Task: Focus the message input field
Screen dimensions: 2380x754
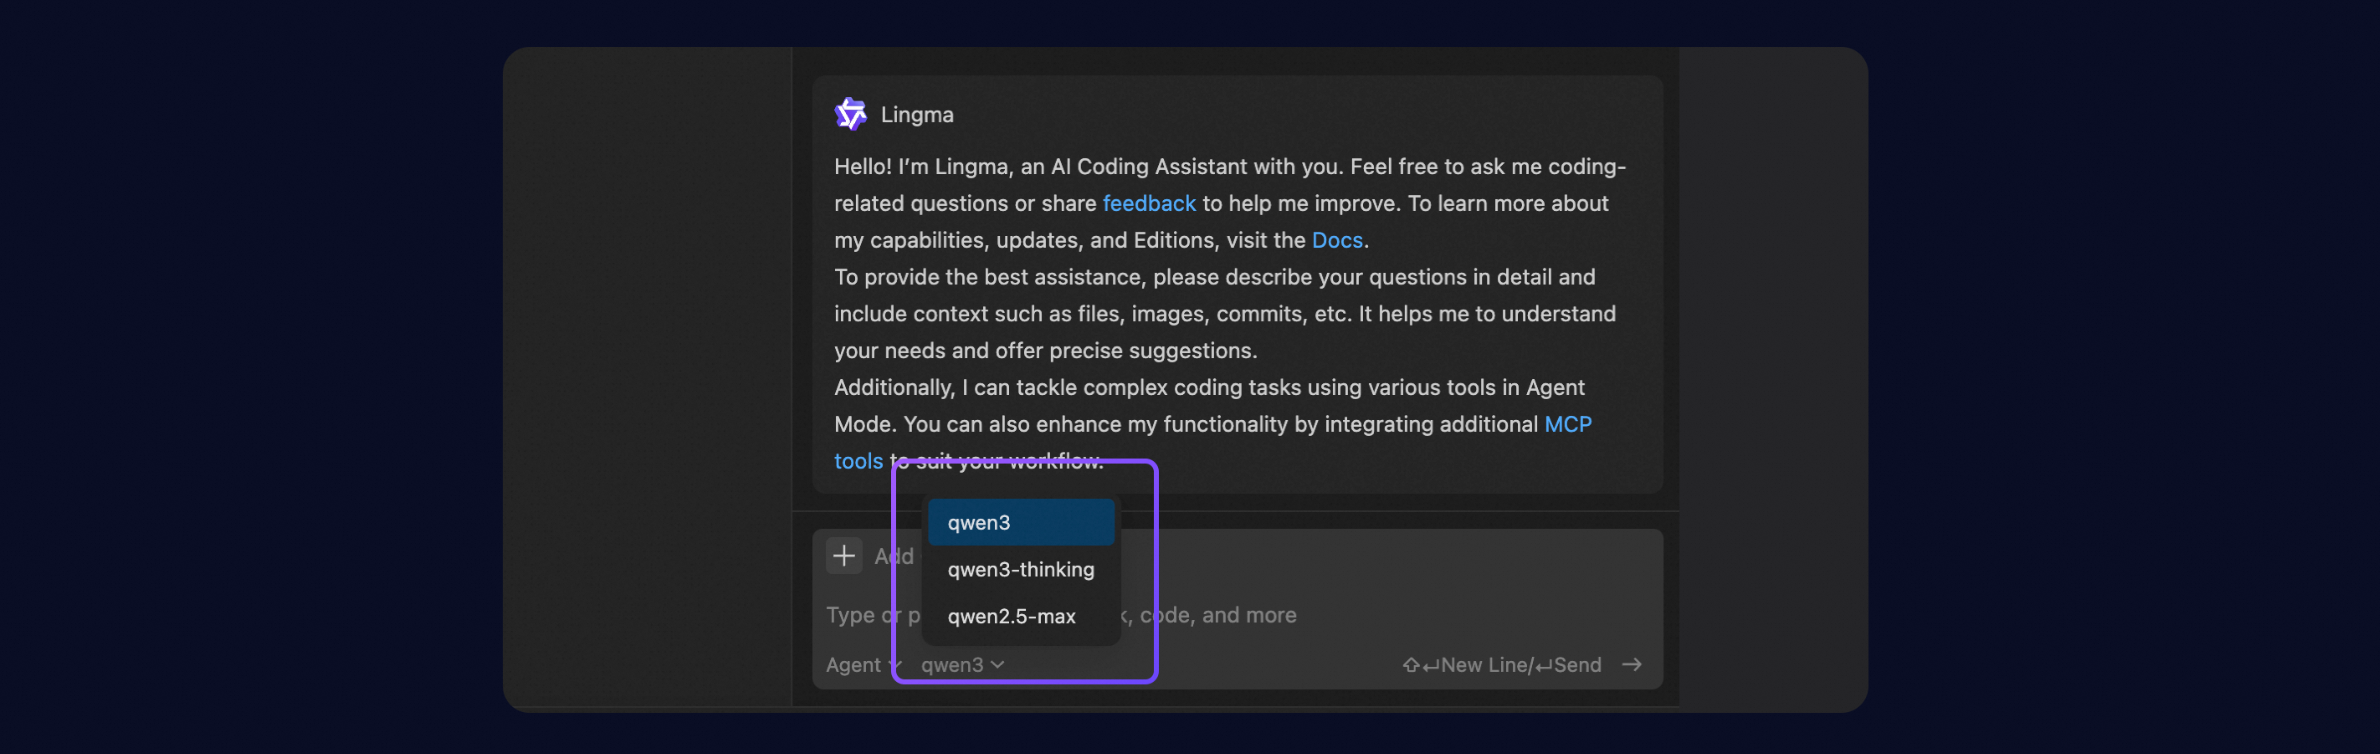Action: click(x=1400, y=615)
